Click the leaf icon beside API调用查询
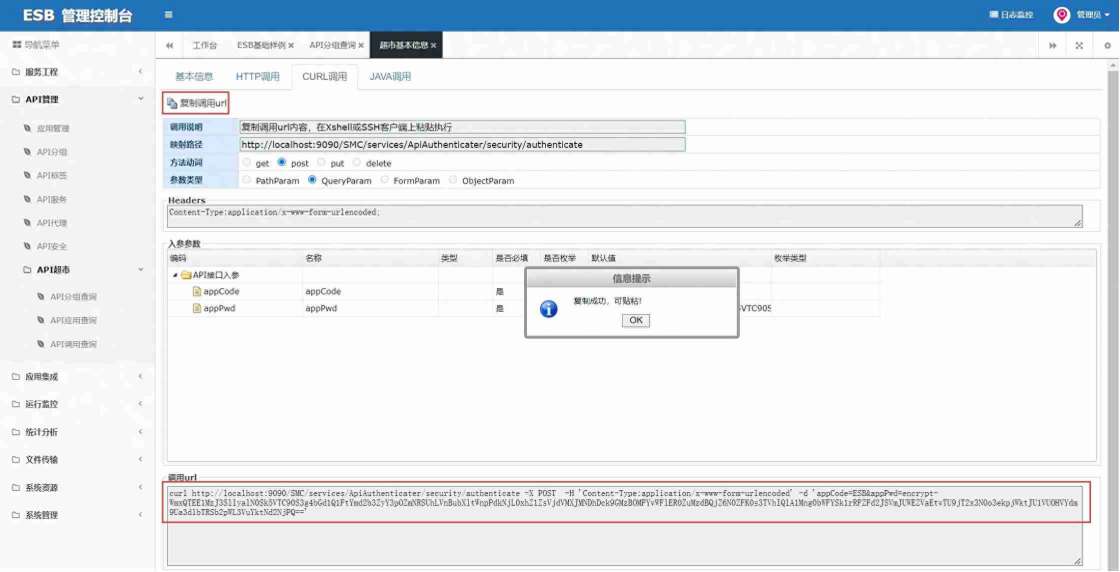The width and height of the screenshot is (1120, 572). click(x=41, y=344)
